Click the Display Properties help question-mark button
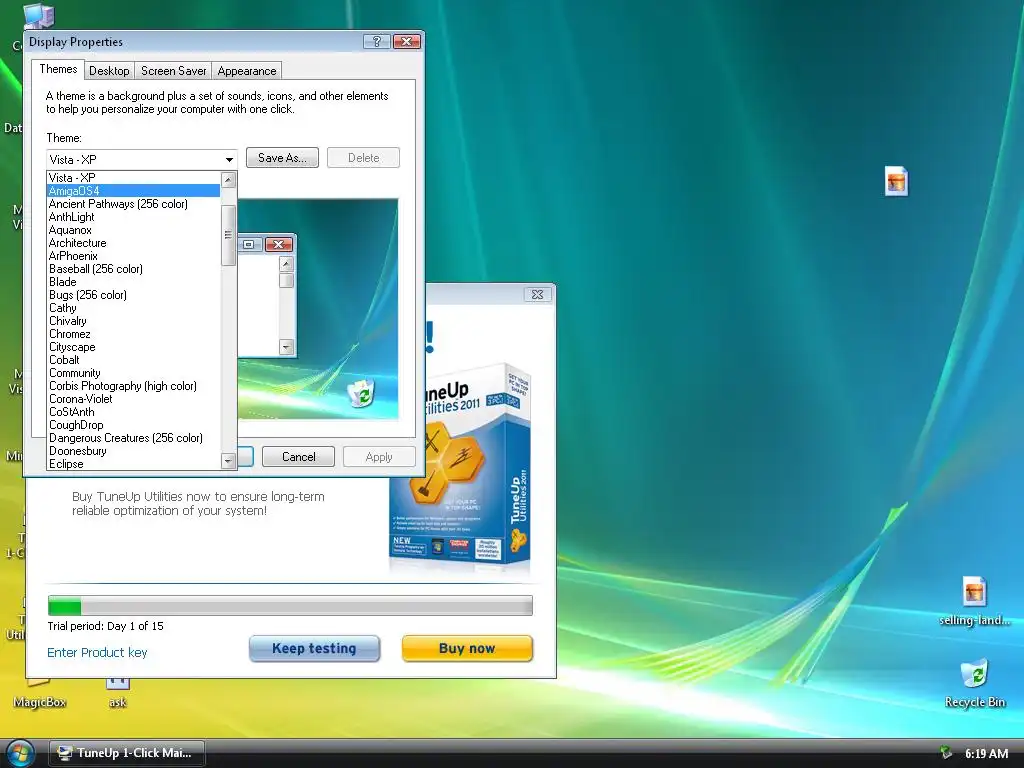 377,42
